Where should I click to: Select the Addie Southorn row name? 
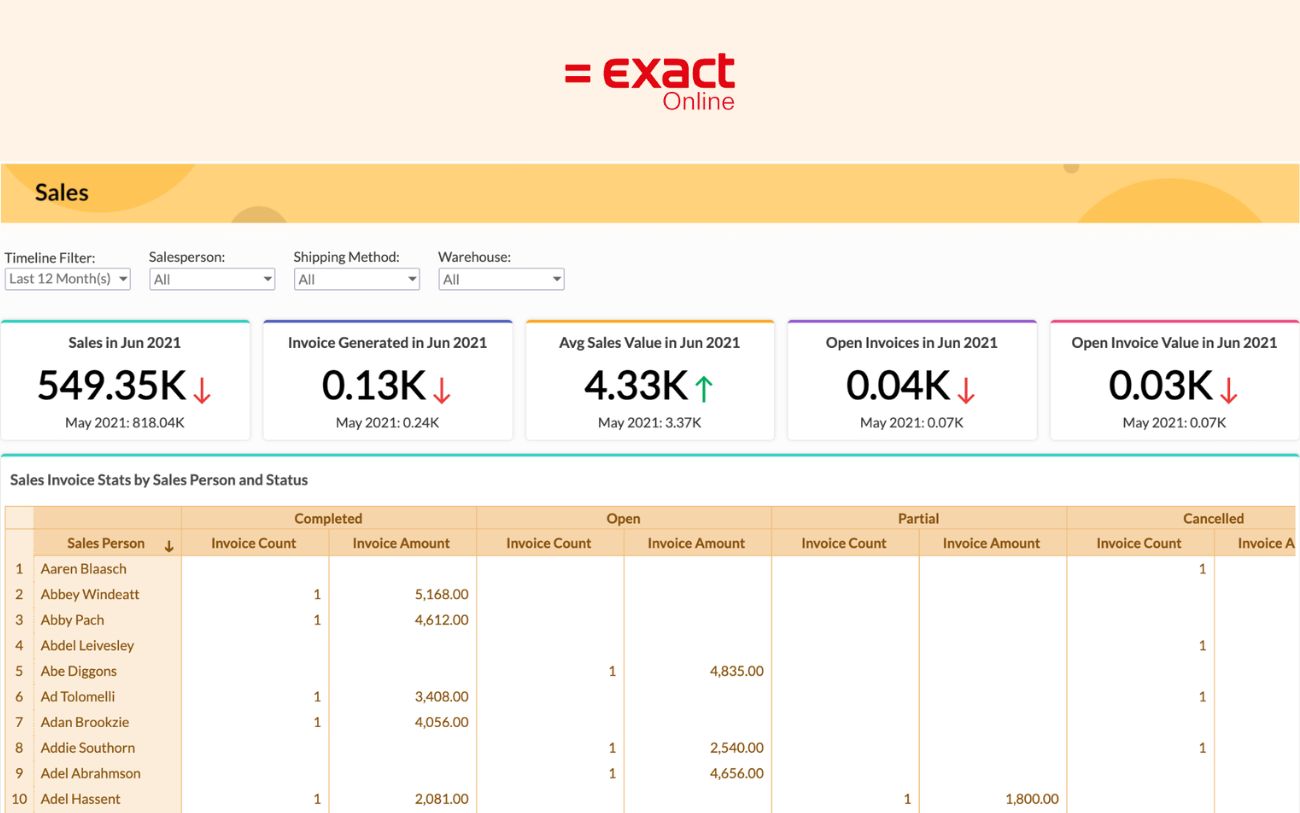(x=87, y=748)
